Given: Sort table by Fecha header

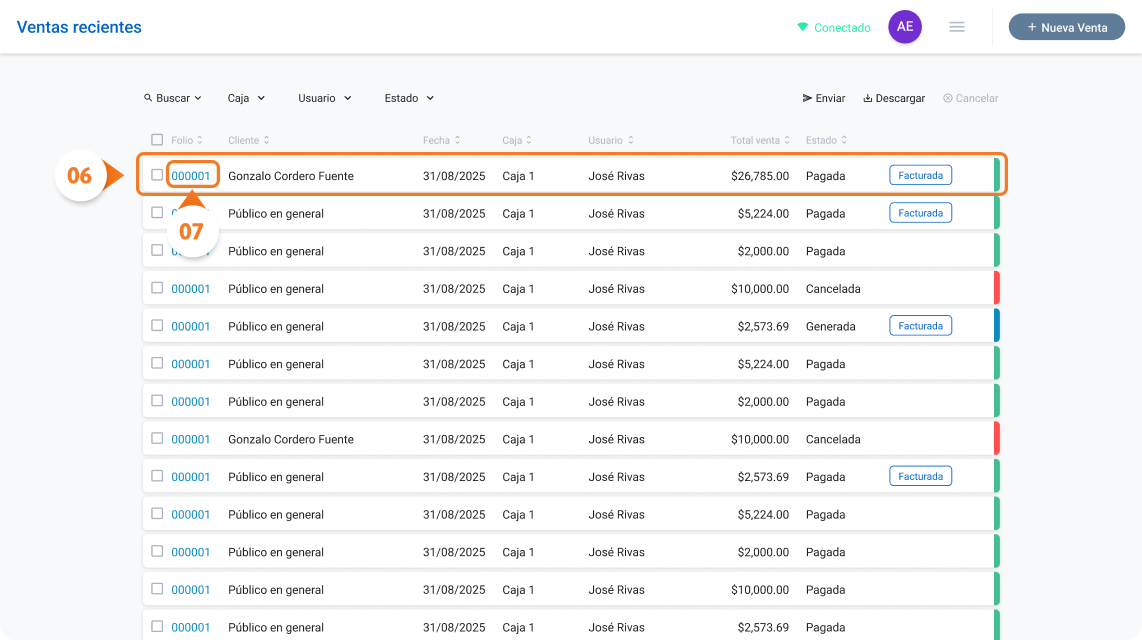Looking at the screenshot, I should click(441, 140).
